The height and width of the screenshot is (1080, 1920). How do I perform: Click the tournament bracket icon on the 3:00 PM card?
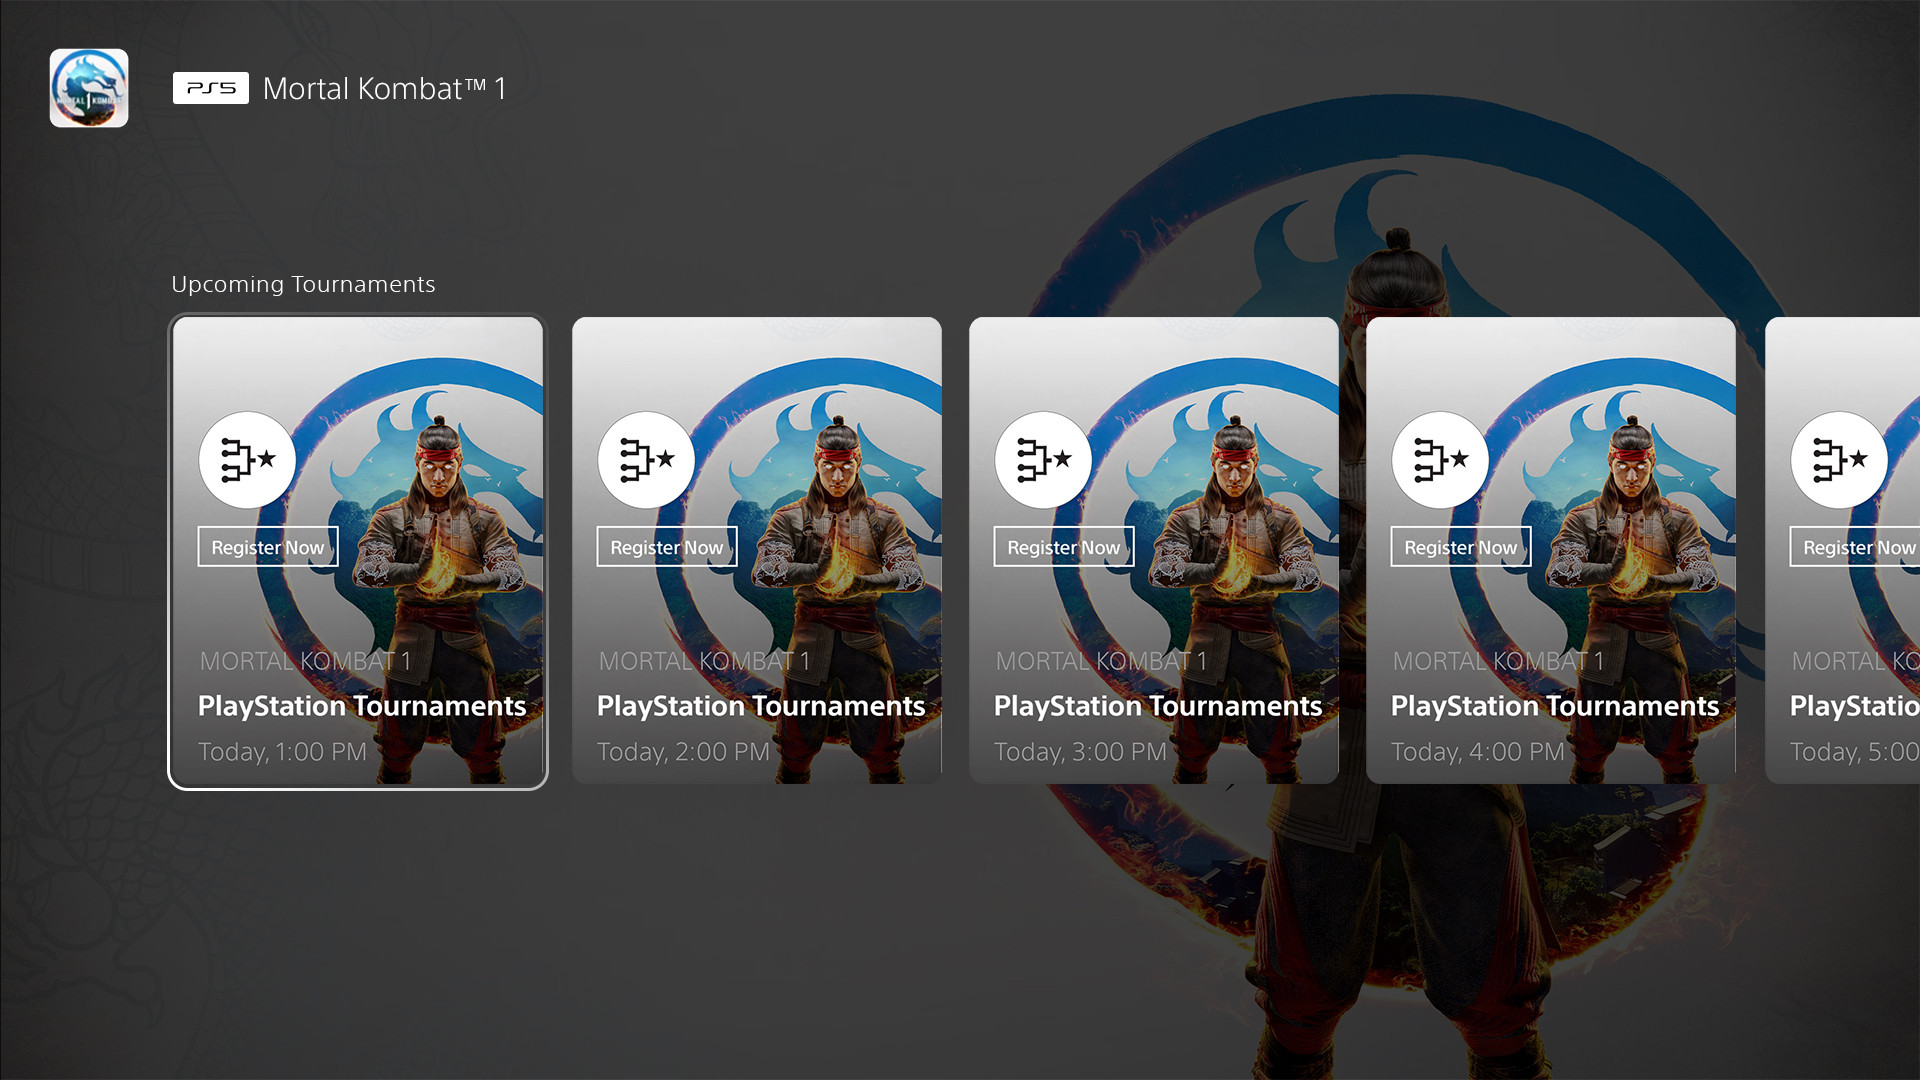point(1043,460)
